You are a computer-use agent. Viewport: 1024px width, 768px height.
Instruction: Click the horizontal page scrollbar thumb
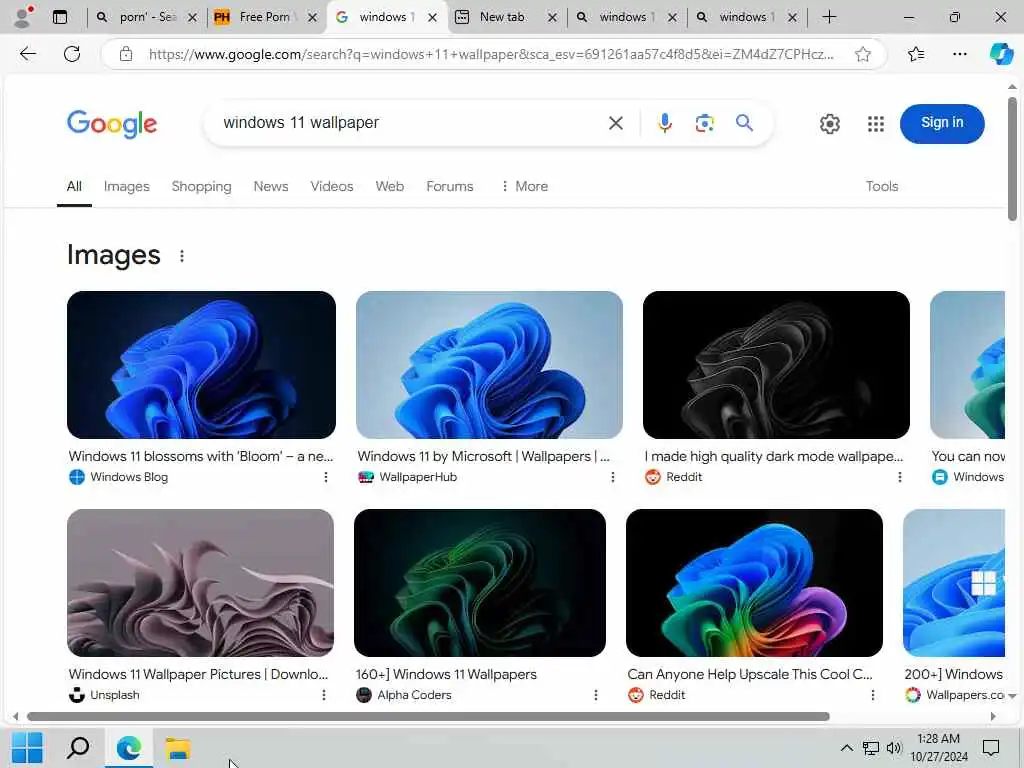(428, 716)
